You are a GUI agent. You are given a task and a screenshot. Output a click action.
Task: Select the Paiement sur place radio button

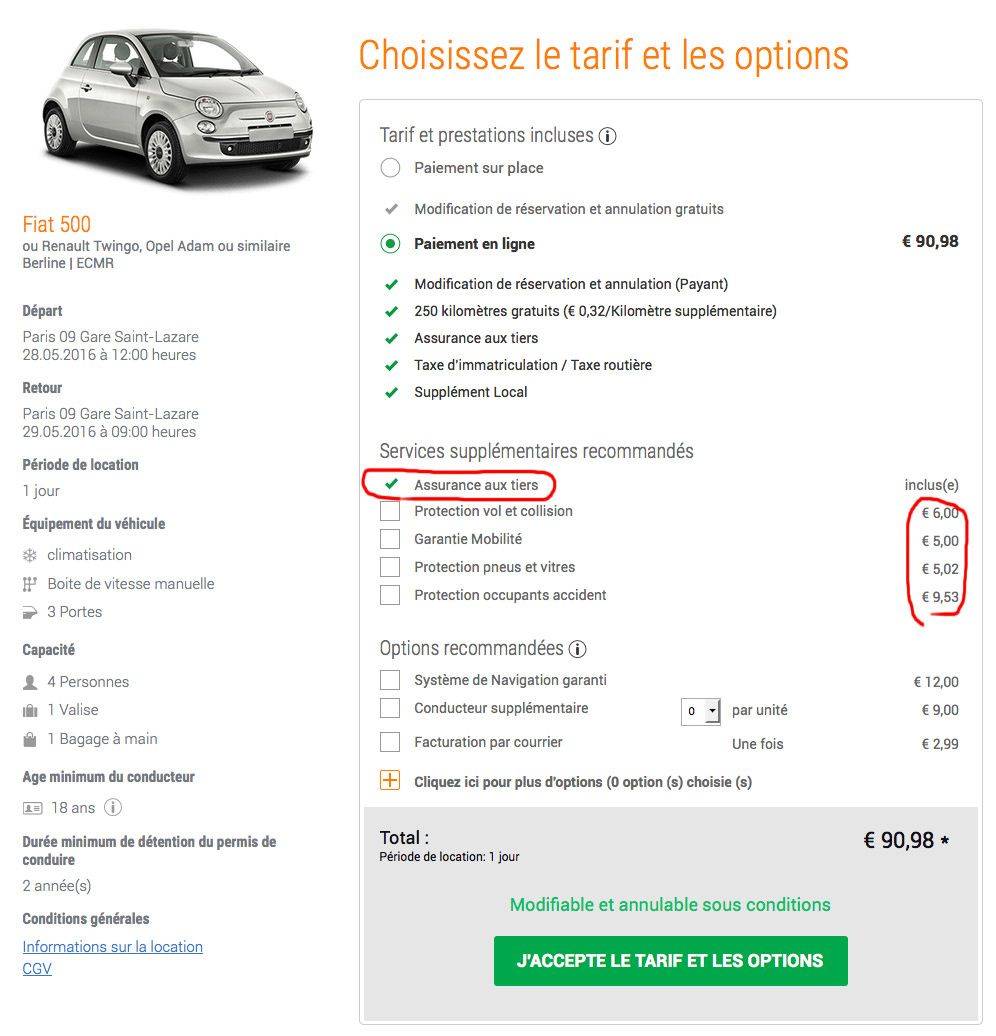click(390, 168)
